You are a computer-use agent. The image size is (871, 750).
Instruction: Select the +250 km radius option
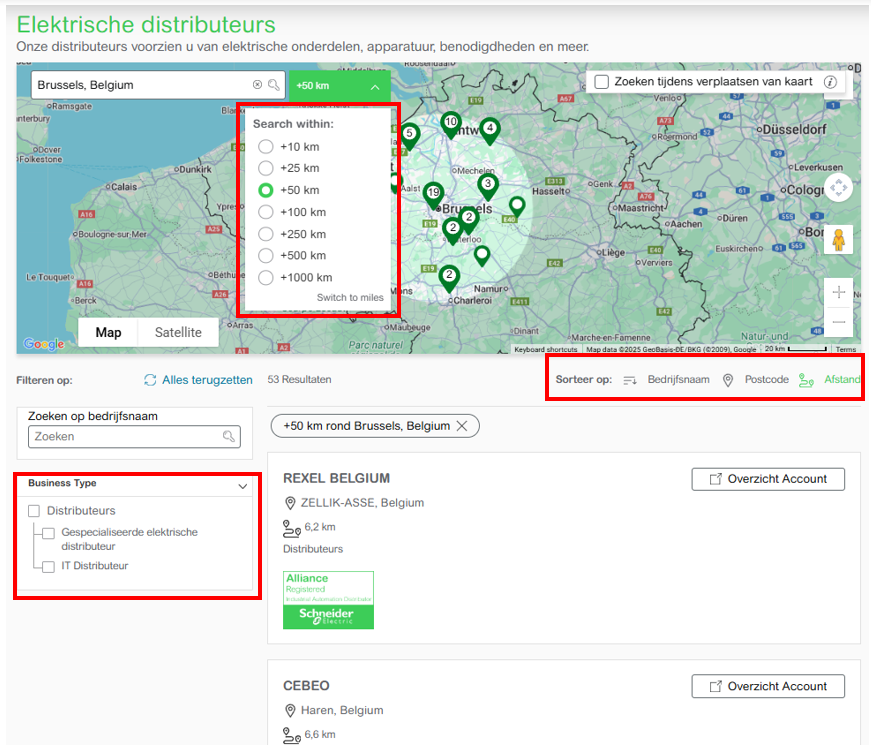pyautogui.click(x=266, y=234)
